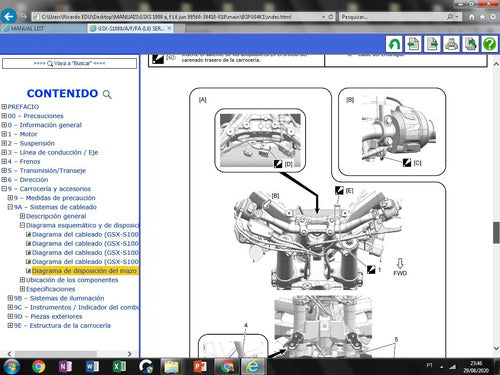This screenshot has height=375, width=500.
Task: Click the circular arrow shield taskbar icon
Action: click(146, 367)
